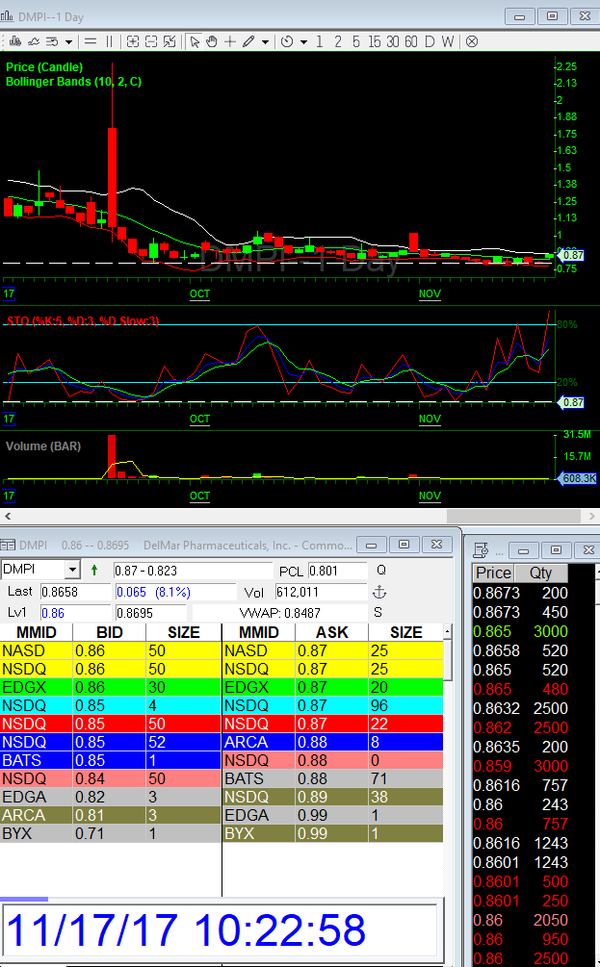Click the circled X icon in chart toolbar
The width and height of the screenshot is (600, 967).
(x=471, y=41)
